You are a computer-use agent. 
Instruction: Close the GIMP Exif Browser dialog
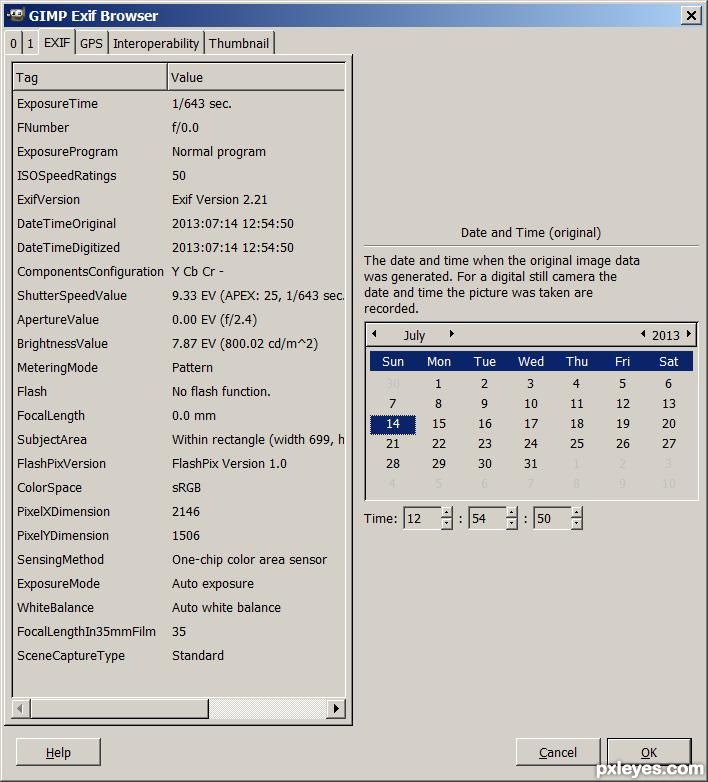[x=691, y=15]
